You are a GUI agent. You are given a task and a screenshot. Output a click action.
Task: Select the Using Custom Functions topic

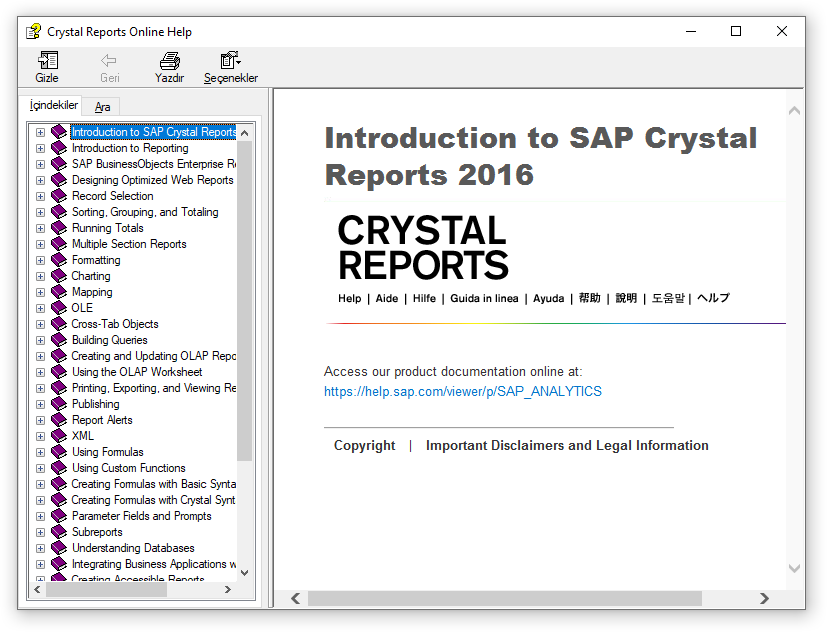tap(129, 468)
